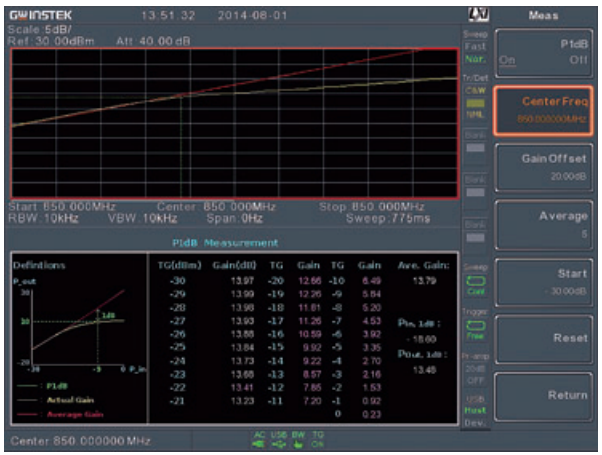Click the Trigger Free run icon

tap(476, 326)
